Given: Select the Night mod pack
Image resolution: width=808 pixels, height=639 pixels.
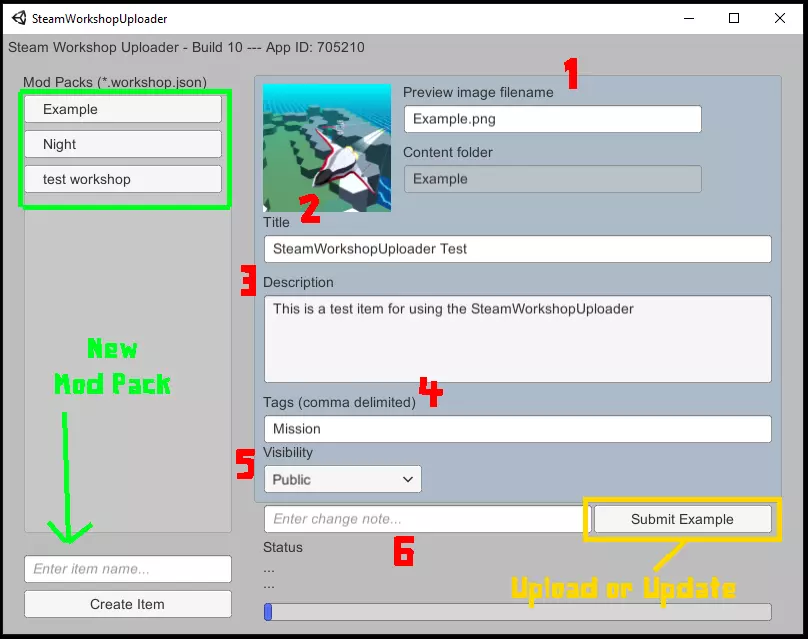Looking at the screenshot, I should point(123,144).
